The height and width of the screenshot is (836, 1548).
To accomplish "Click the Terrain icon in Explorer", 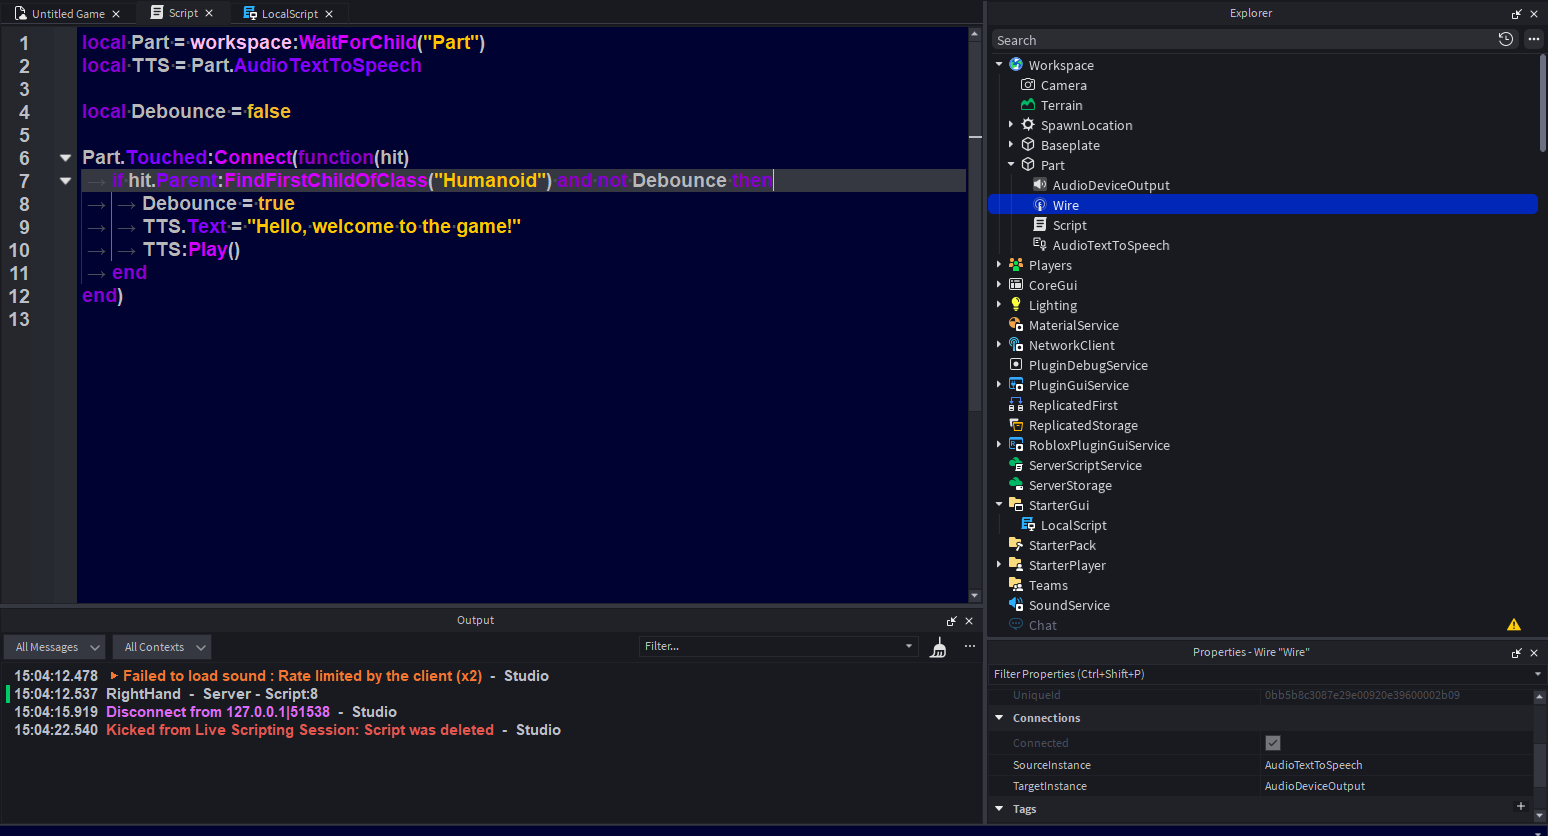I will point(1028,105).
